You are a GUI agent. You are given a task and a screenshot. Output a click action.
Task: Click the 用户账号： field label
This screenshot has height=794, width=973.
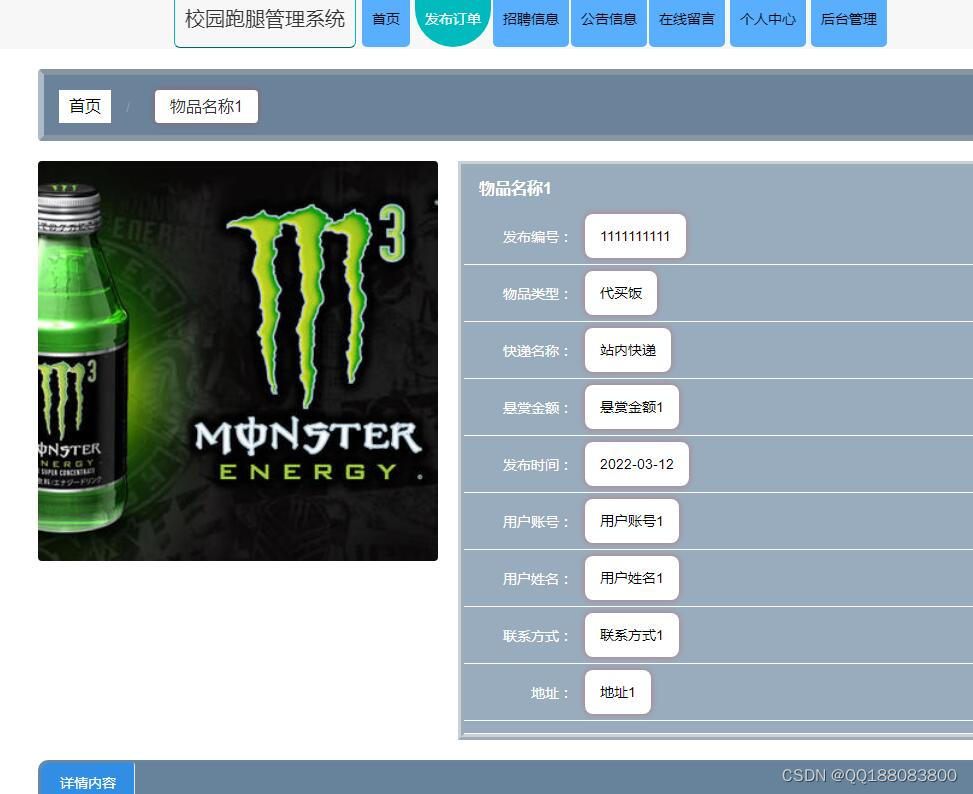[x=536, y=522]
